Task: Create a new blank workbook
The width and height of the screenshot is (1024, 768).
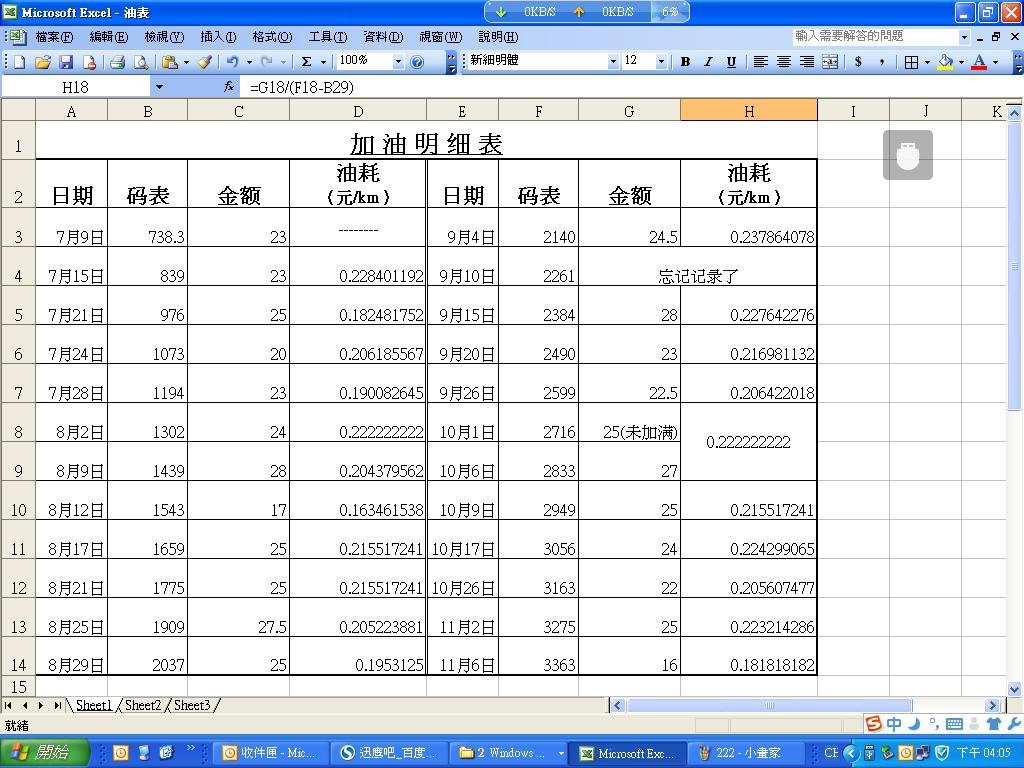Action: pos(20,62)
